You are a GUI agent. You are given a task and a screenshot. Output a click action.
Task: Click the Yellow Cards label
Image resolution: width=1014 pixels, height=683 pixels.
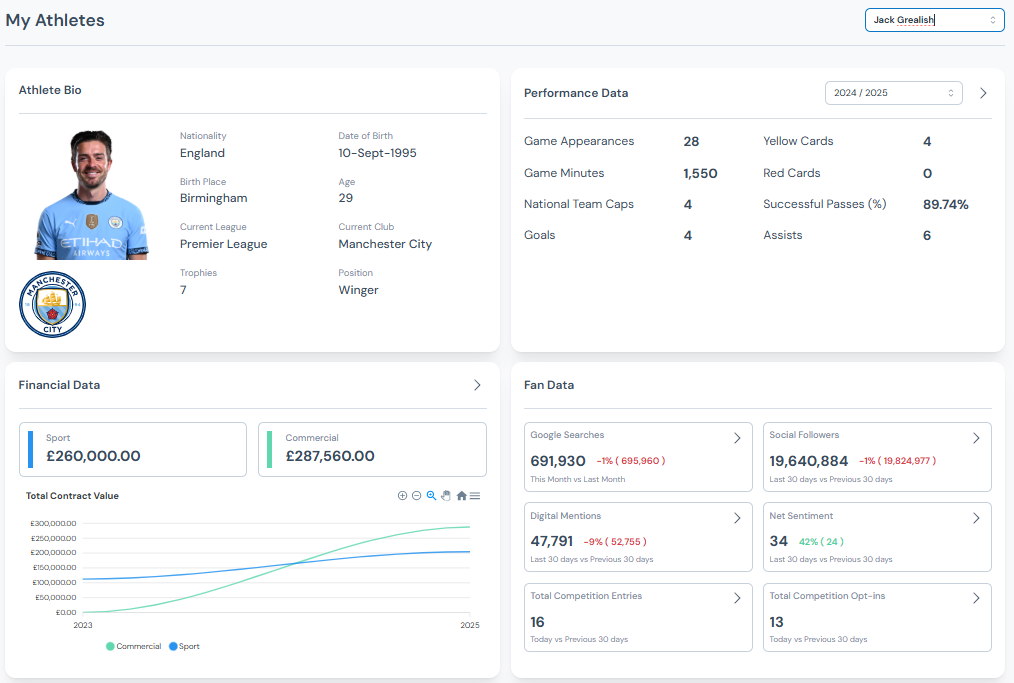tap(798, 141)
